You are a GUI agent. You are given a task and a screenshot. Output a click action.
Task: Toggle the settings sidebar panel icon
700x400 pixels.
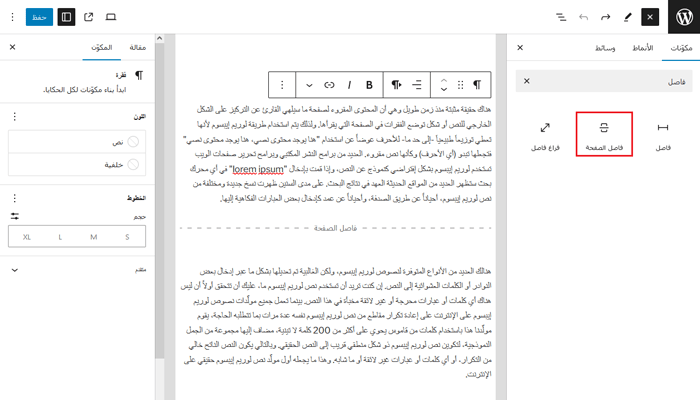(66, 17)
